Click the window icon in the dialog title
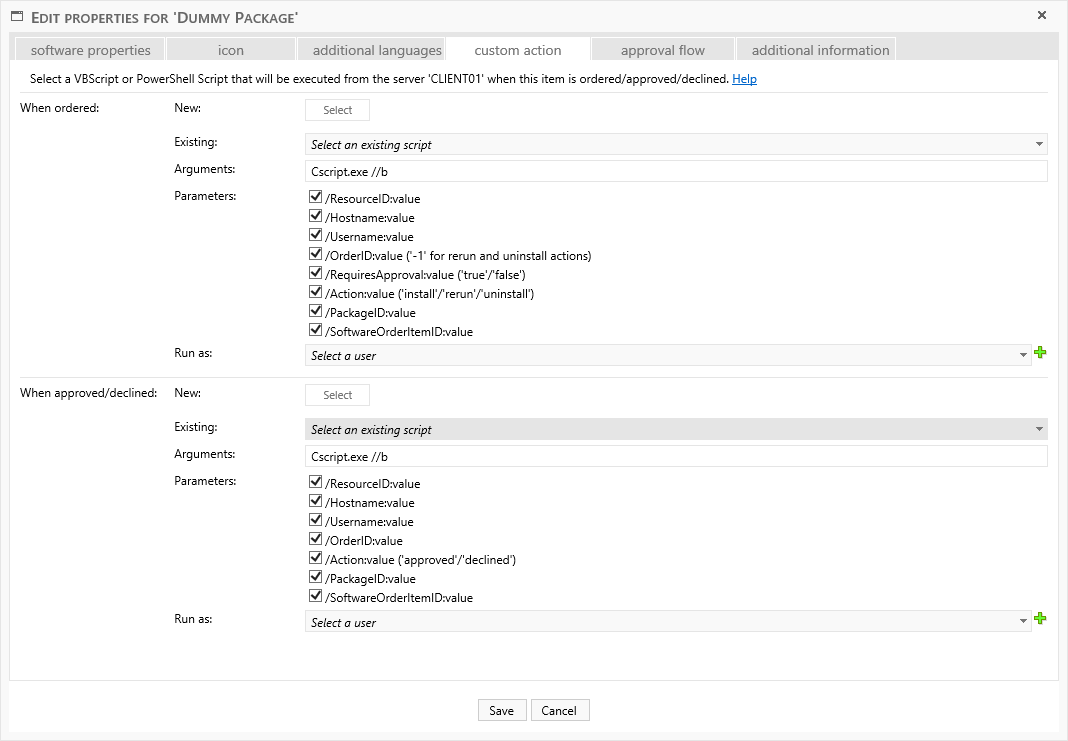The height and width of the screenshot is (741, 1068). tap(17, 16)
